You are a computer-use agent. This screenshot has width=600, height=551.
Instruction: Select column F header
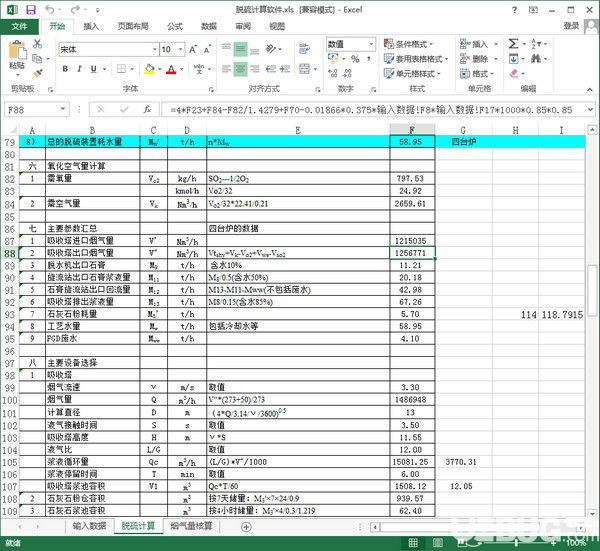(412, 130)
